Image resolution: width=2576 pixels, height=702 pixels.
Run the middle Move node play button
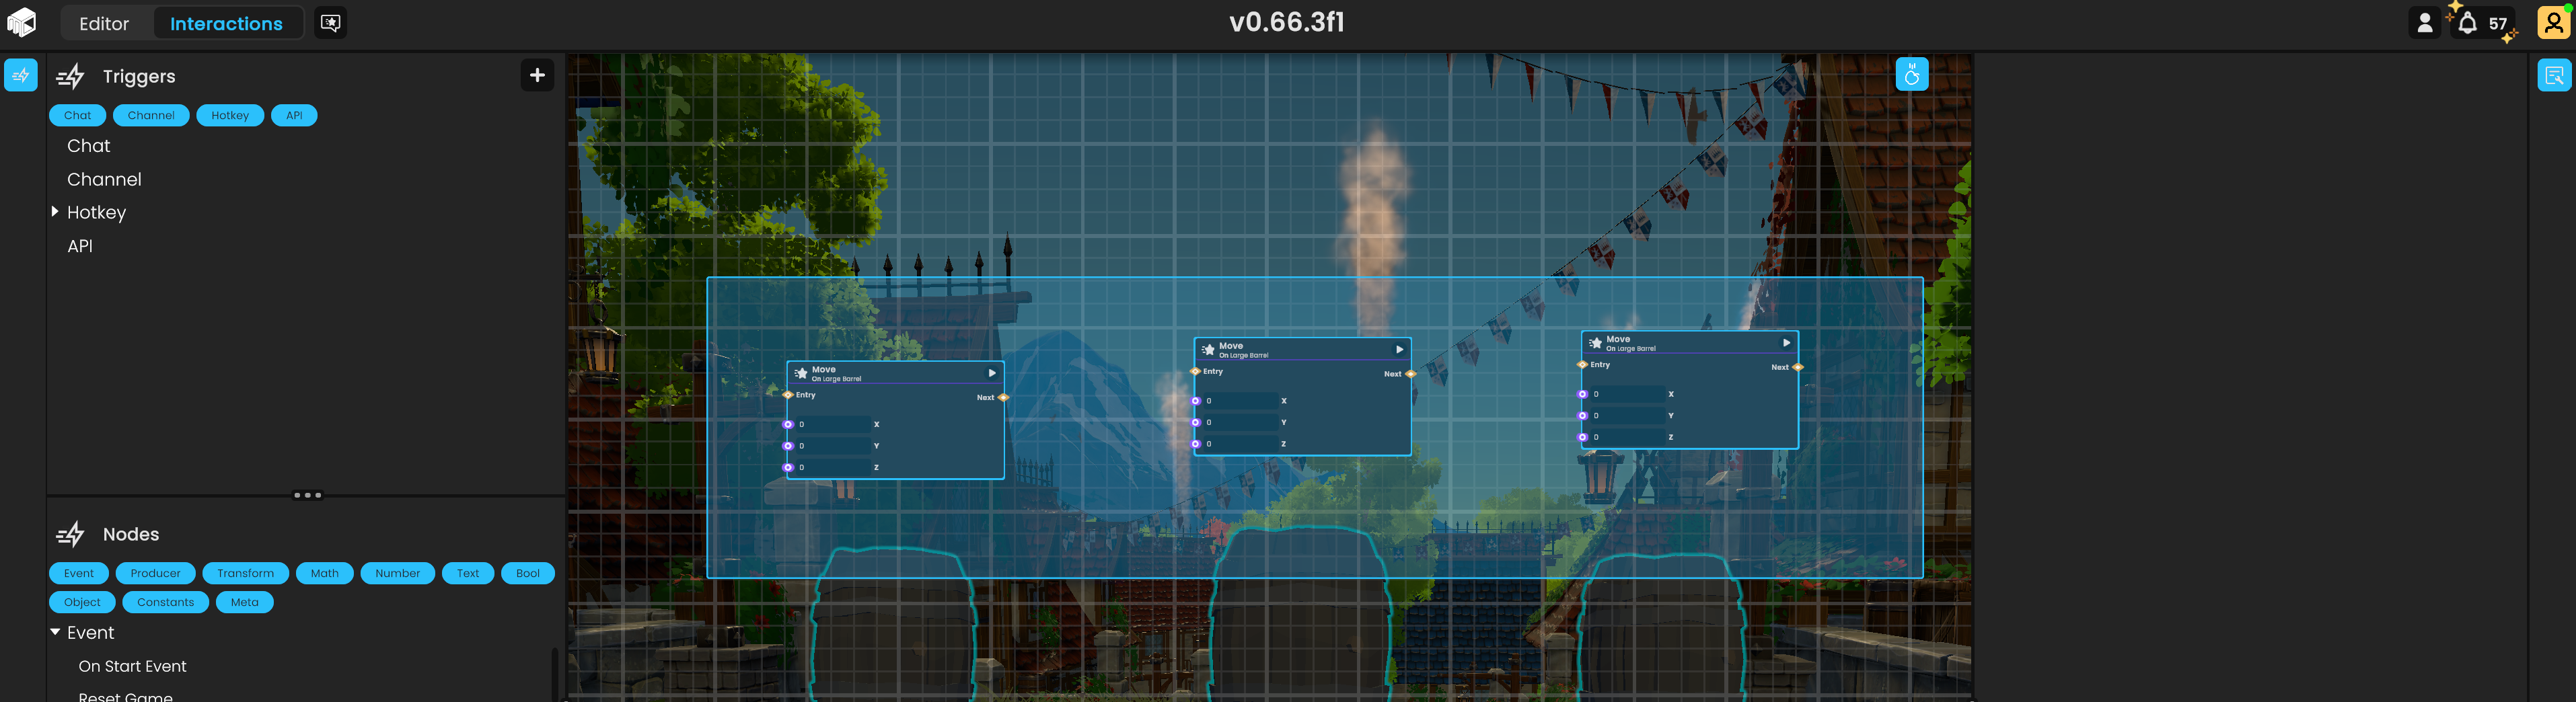coord(1399,349)
